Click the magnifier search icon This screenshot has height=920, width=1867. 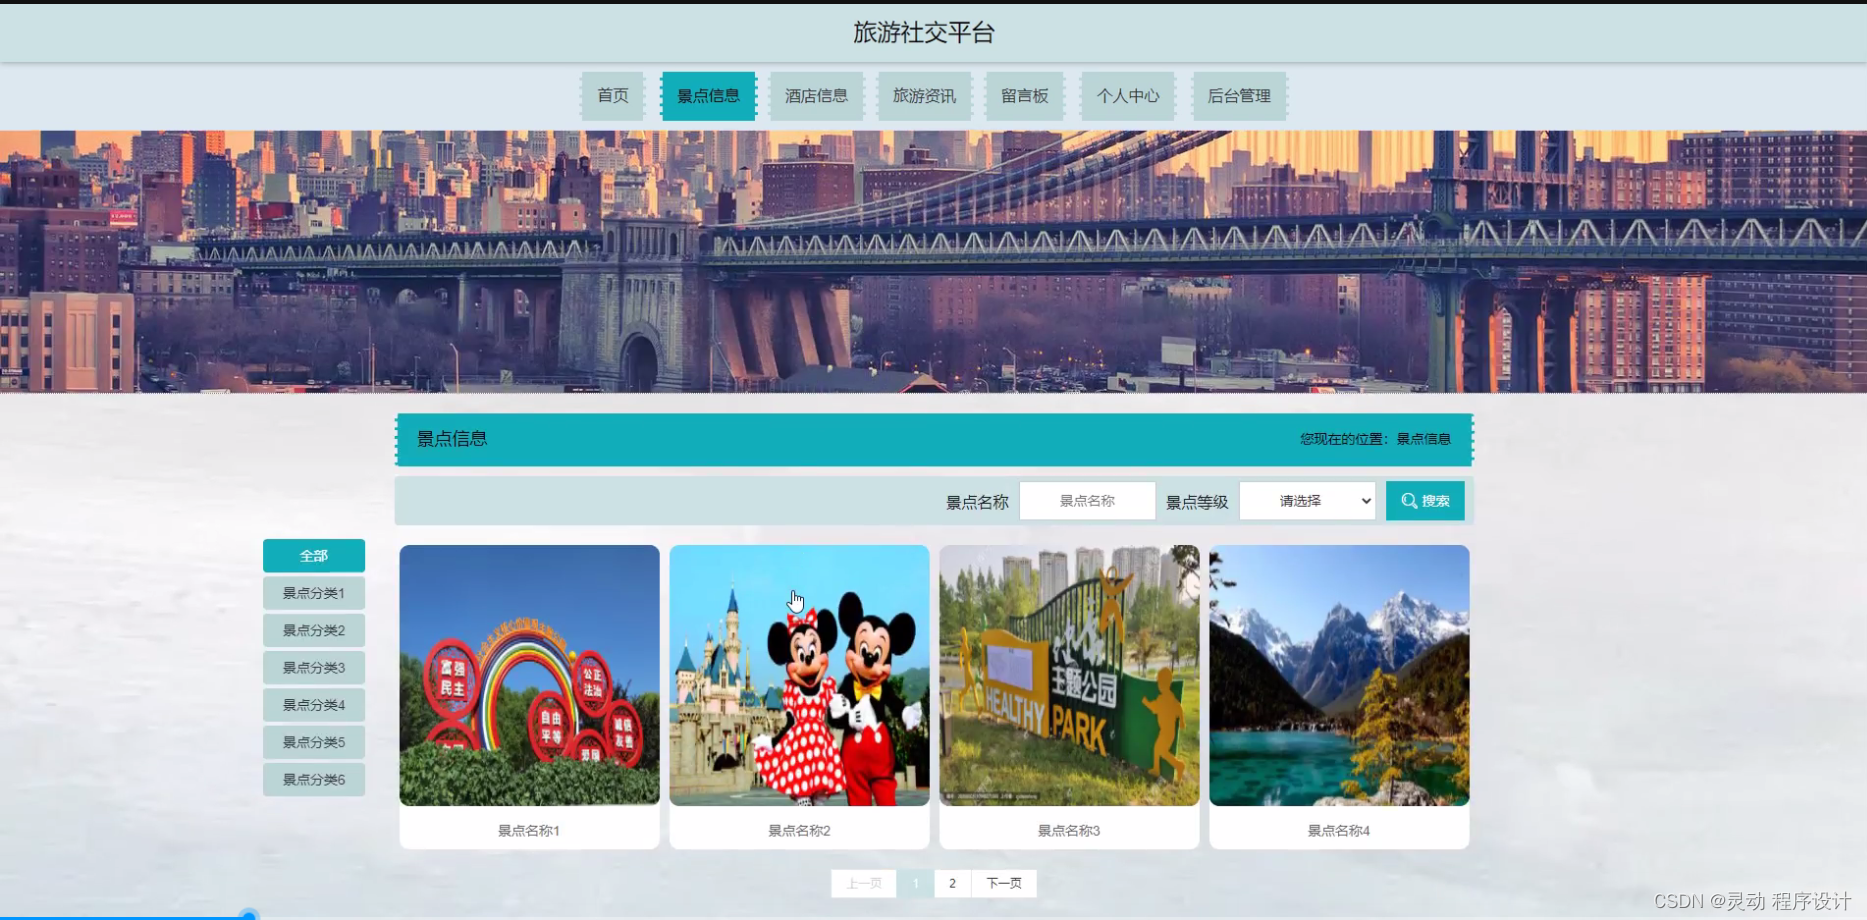click(x=1408, y=500)
